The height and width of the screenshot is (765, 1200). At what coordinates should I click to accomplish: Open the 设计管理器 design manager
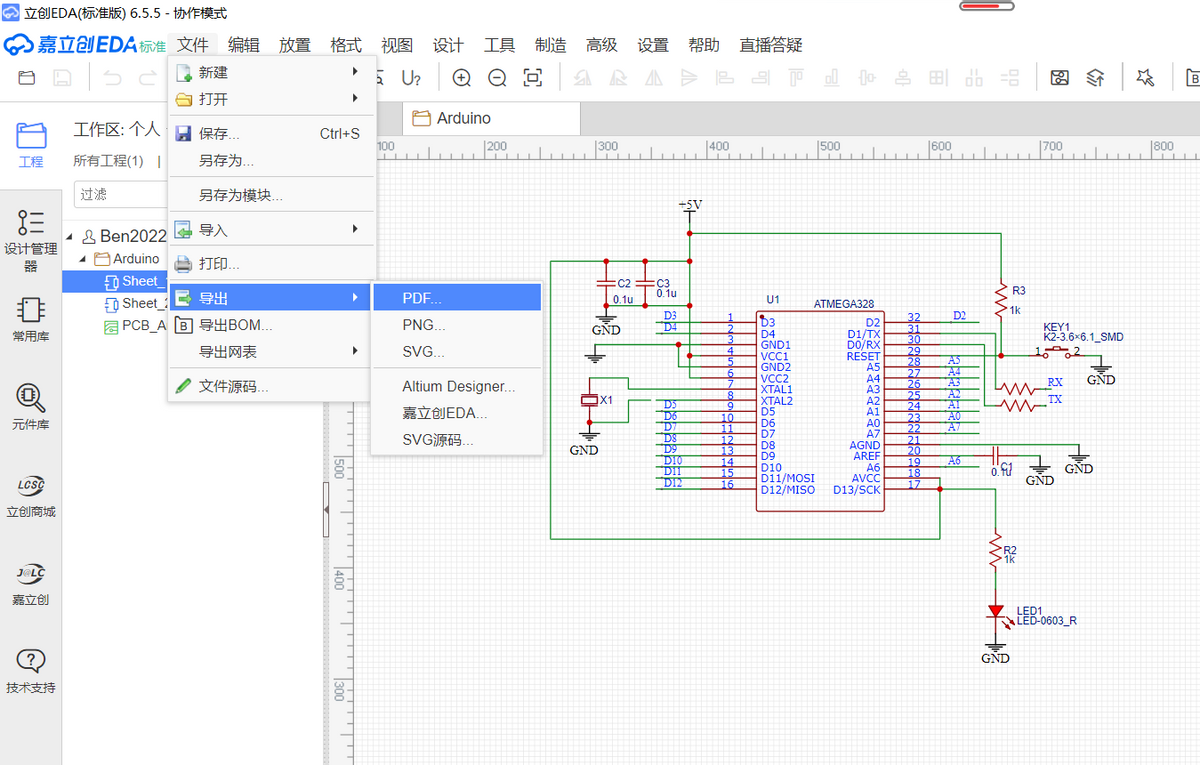[x=31, y=240]
